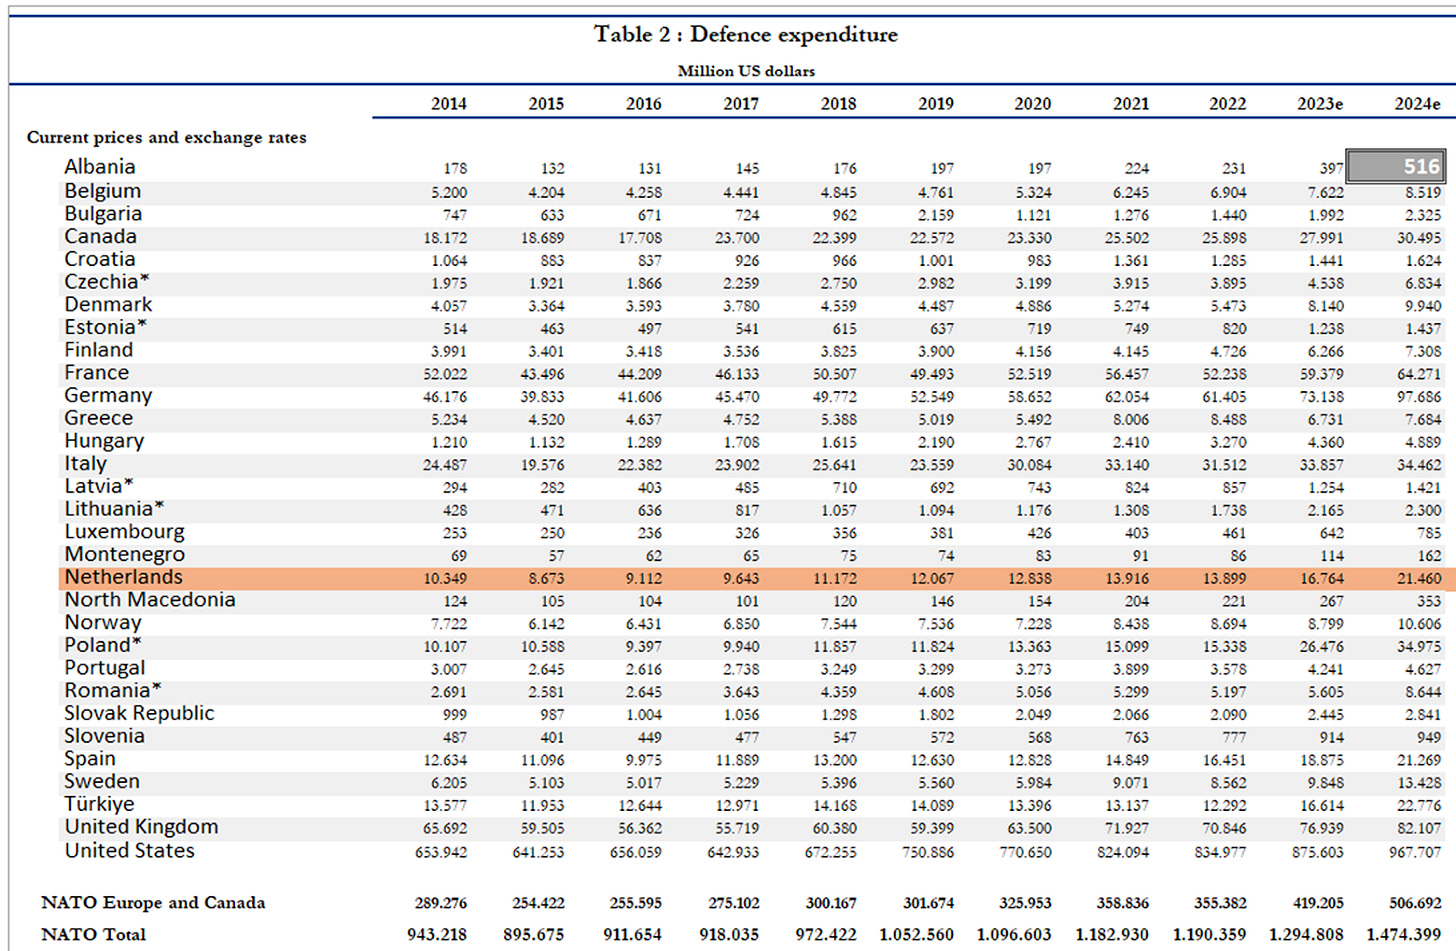Select the Romania* row label
1456x951 pixels.
pos(112,690)
